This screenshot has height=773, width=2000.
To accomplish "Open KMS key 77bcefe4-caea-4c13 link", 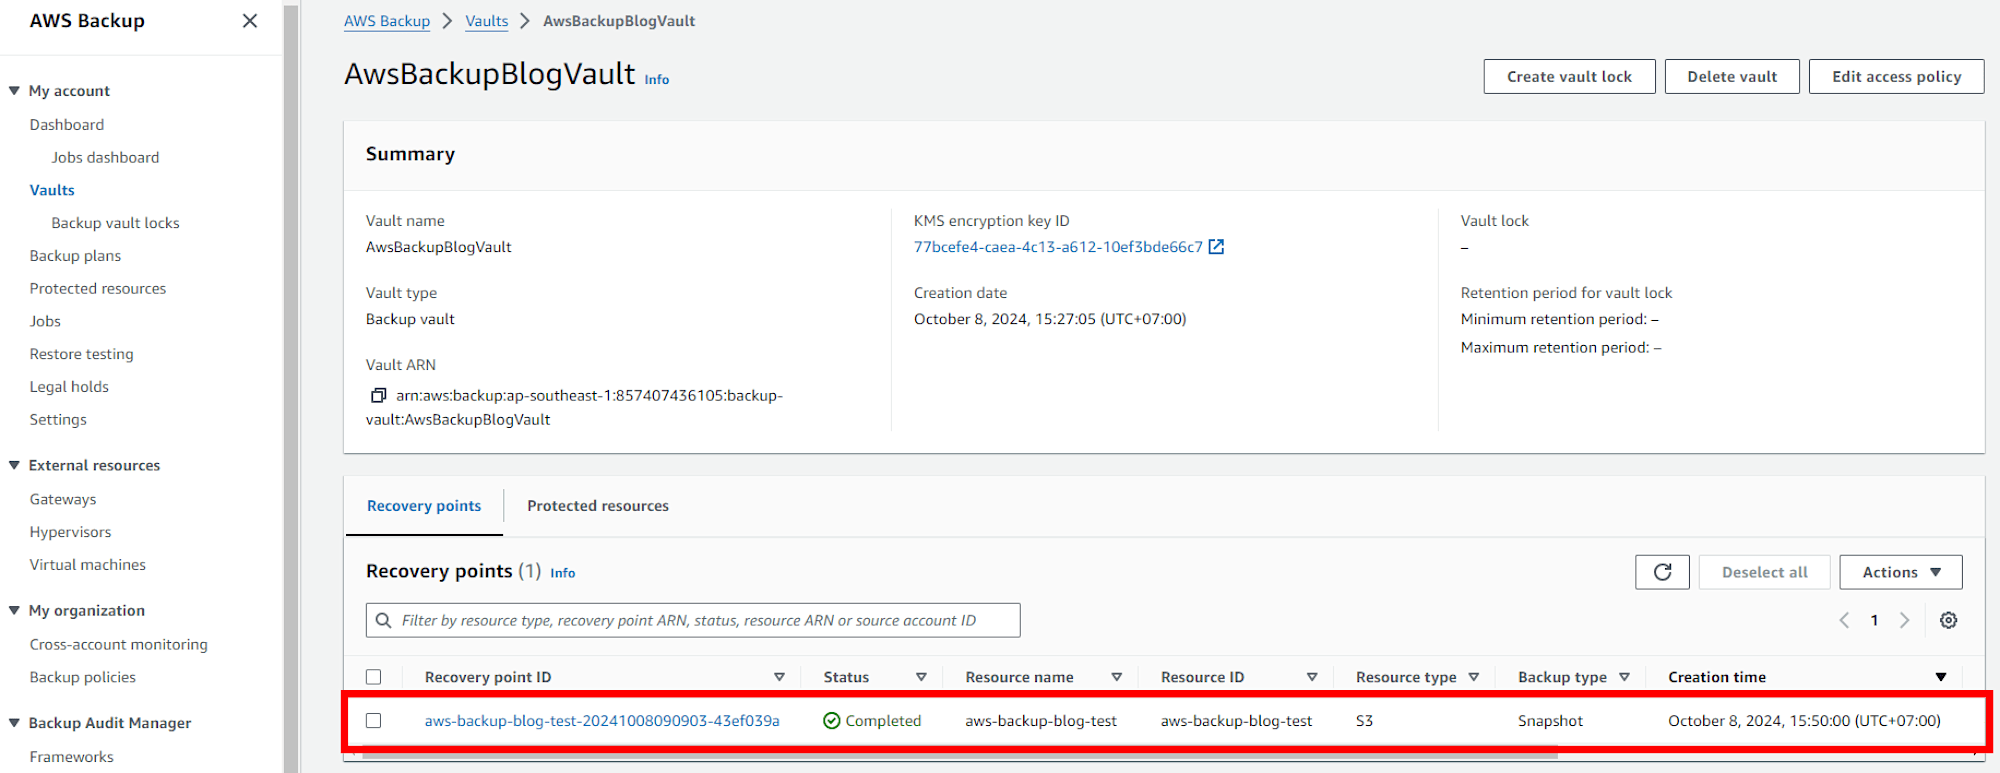I will (x=1058, y=247).
